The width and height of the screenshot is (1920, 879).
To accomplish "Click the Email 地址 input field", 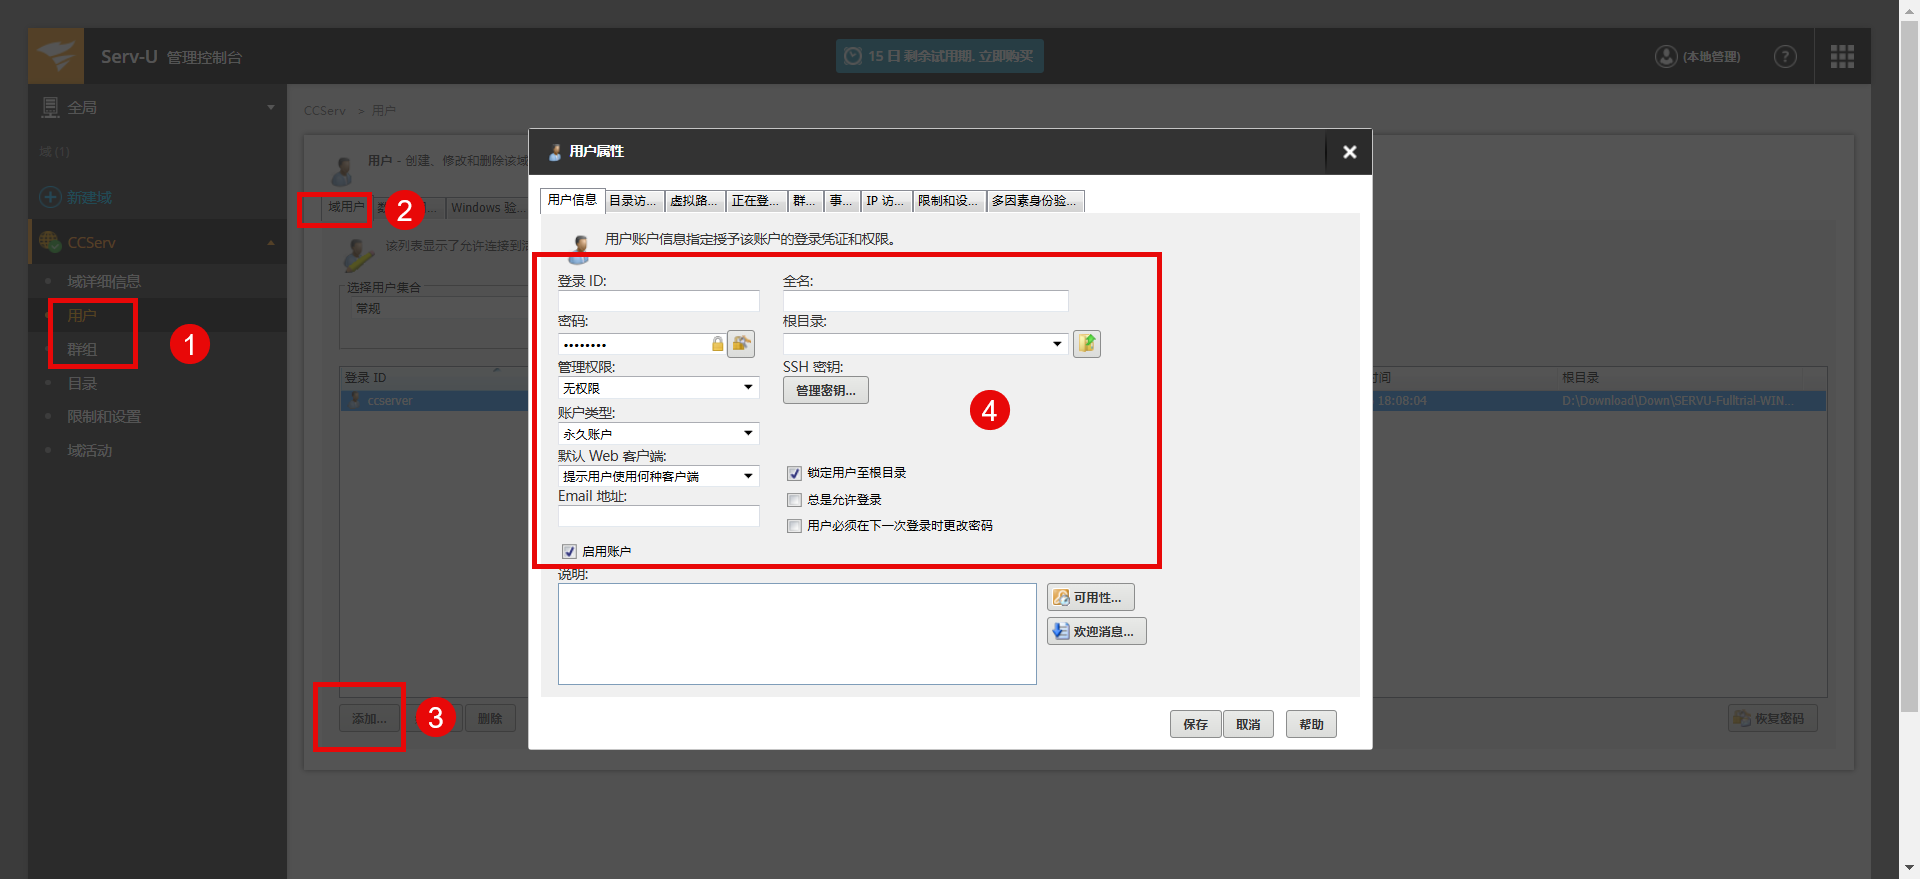I will click(658, 516).
